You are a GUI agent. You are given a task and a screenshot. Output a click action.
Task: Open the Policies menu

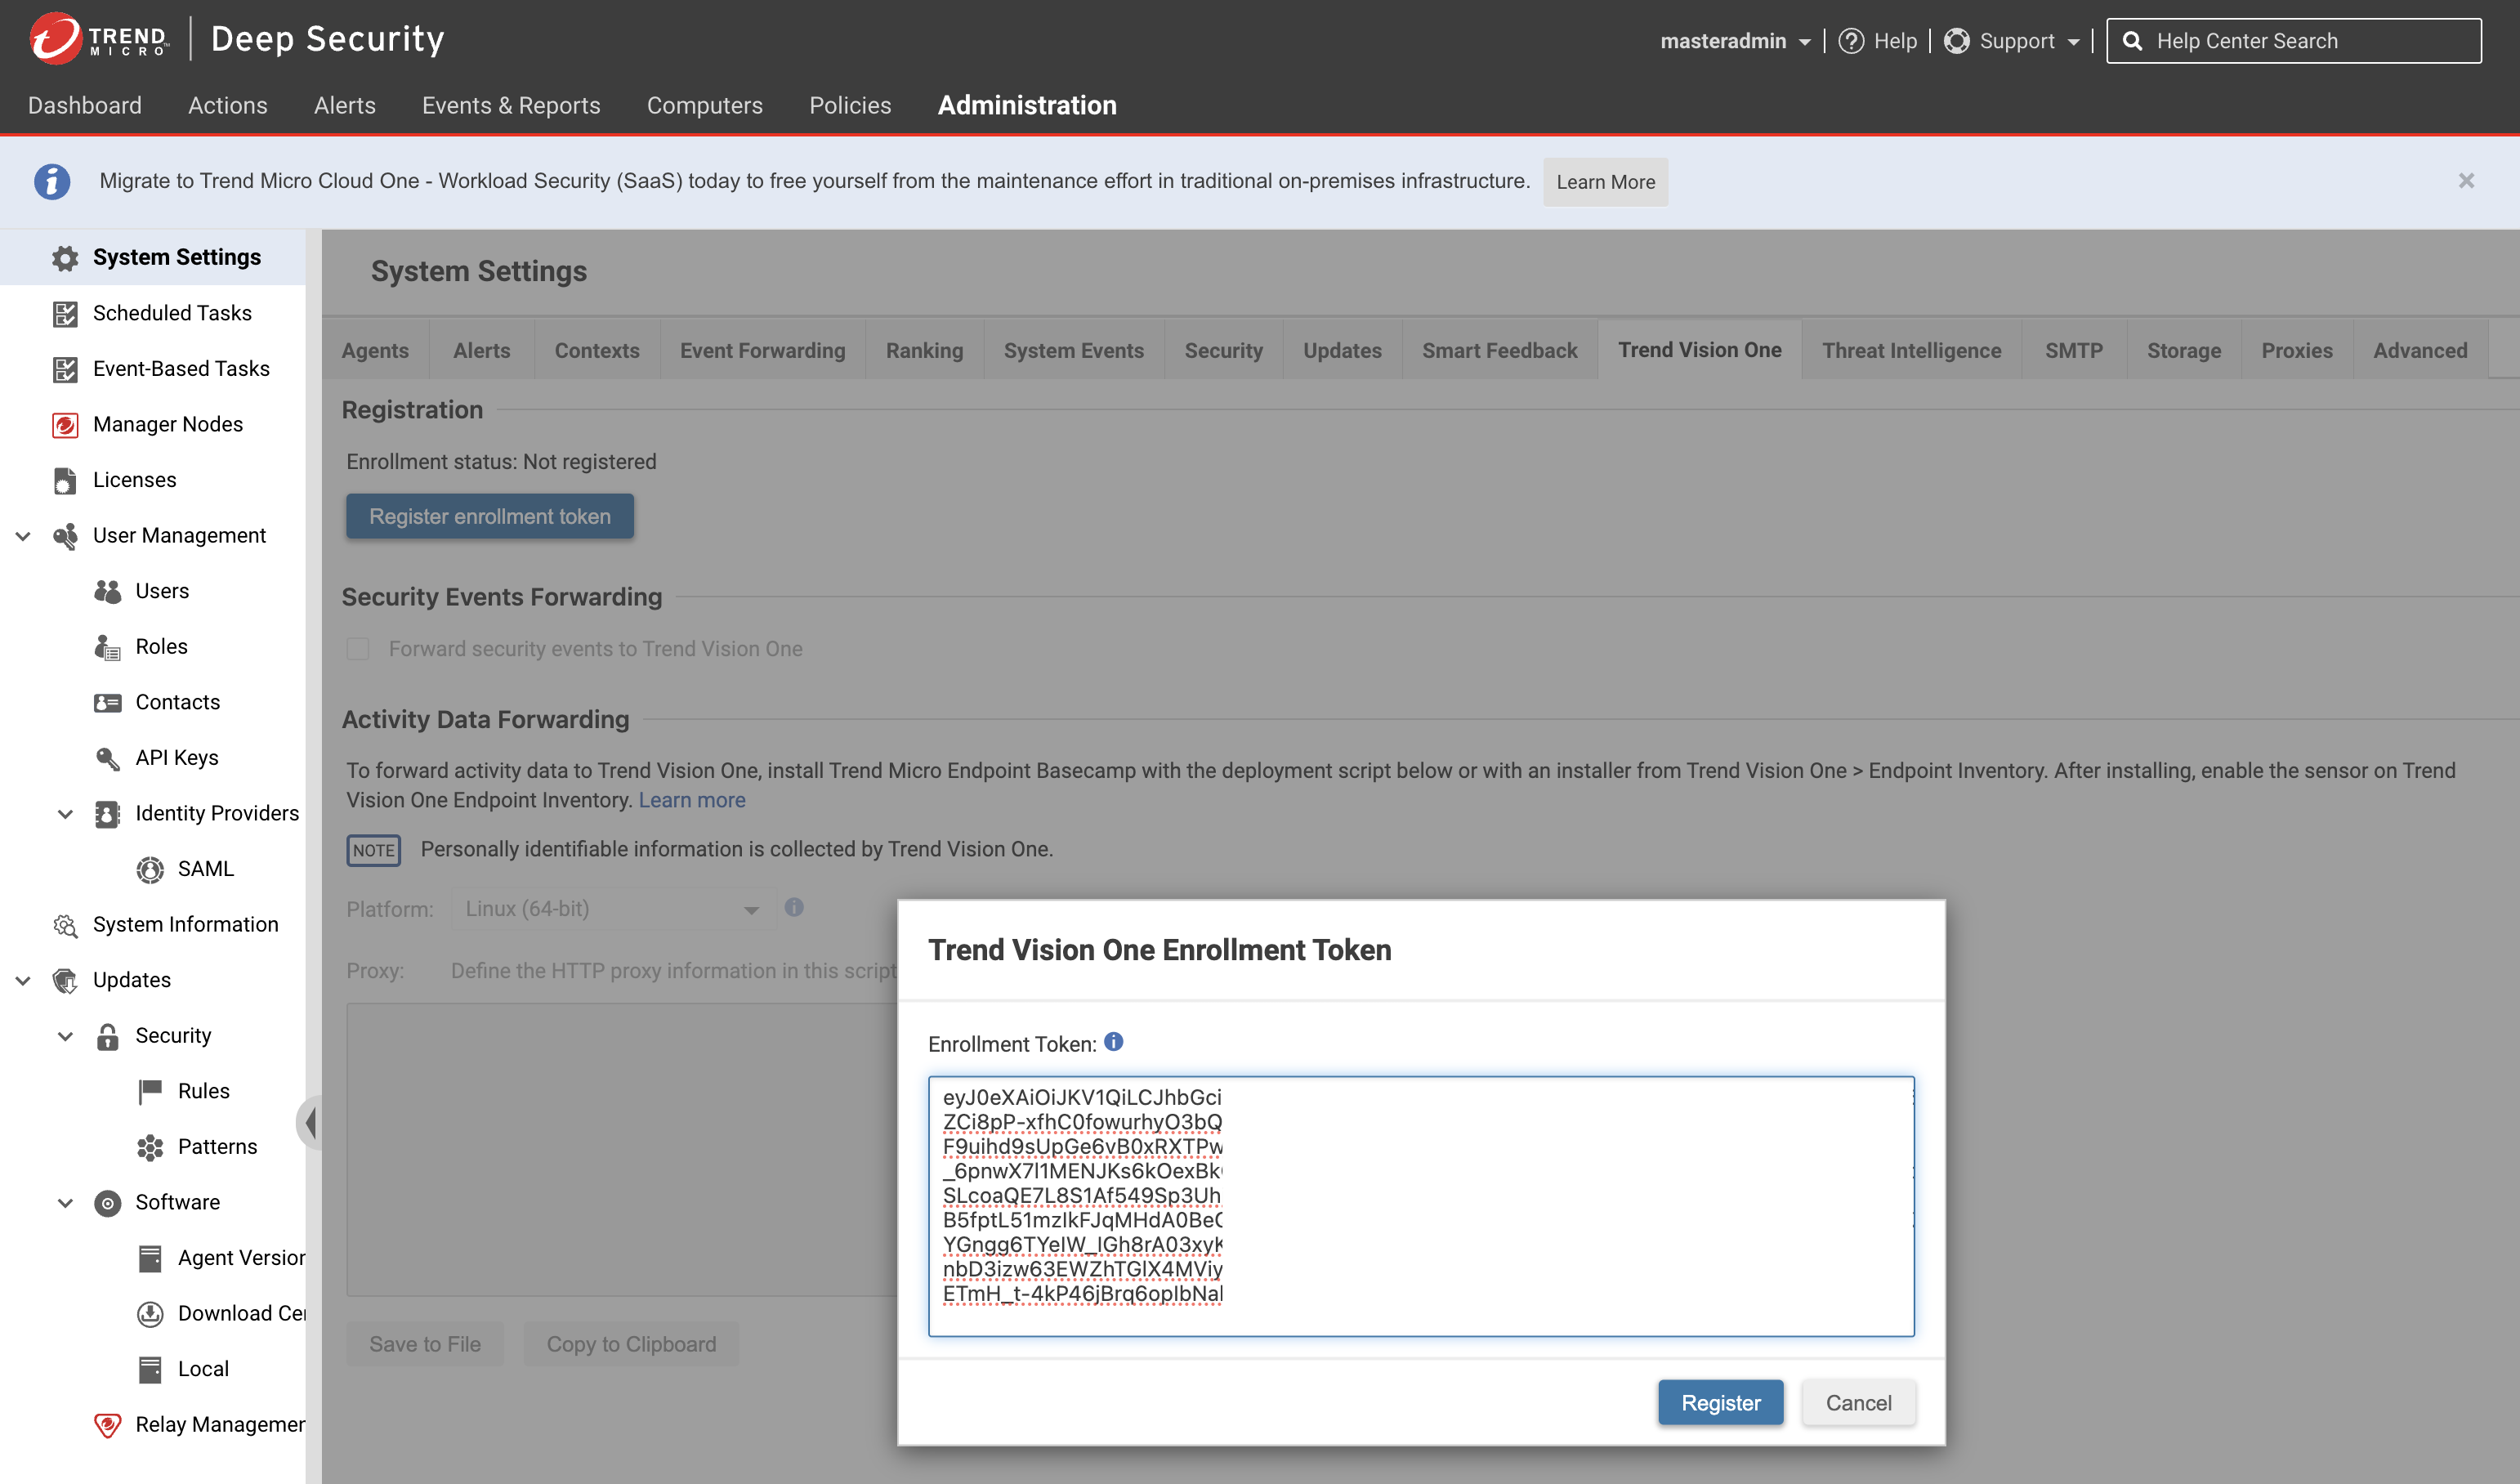tap(850, 105)
